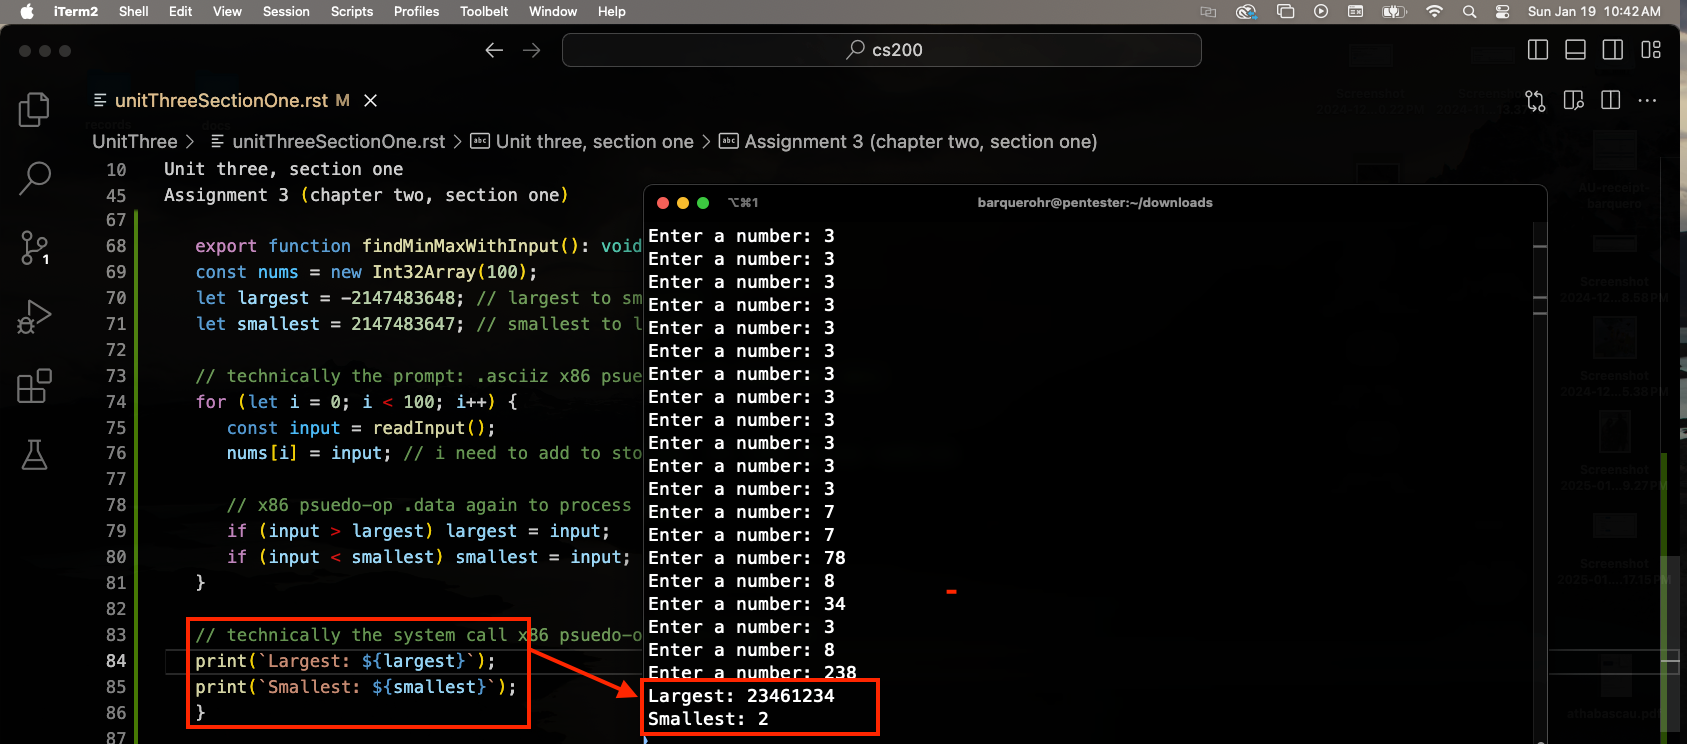This screenshot has width=1687, height=744.
Task: Open the Extensions view
Action: (x=34, y=386)
